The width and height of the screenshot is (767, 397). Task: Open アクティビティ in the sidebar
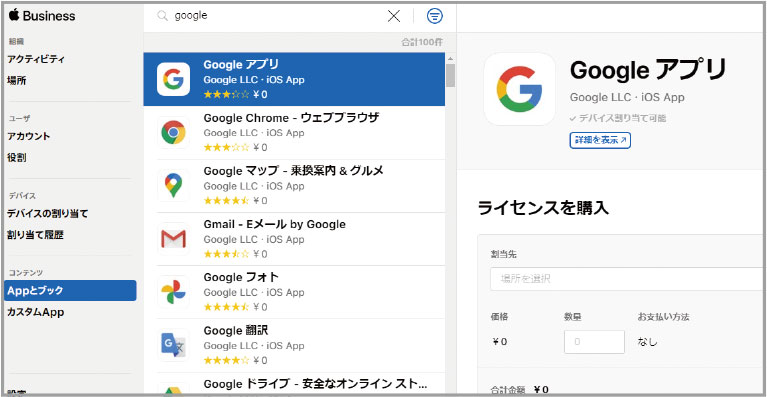click(x=36, y=60)
